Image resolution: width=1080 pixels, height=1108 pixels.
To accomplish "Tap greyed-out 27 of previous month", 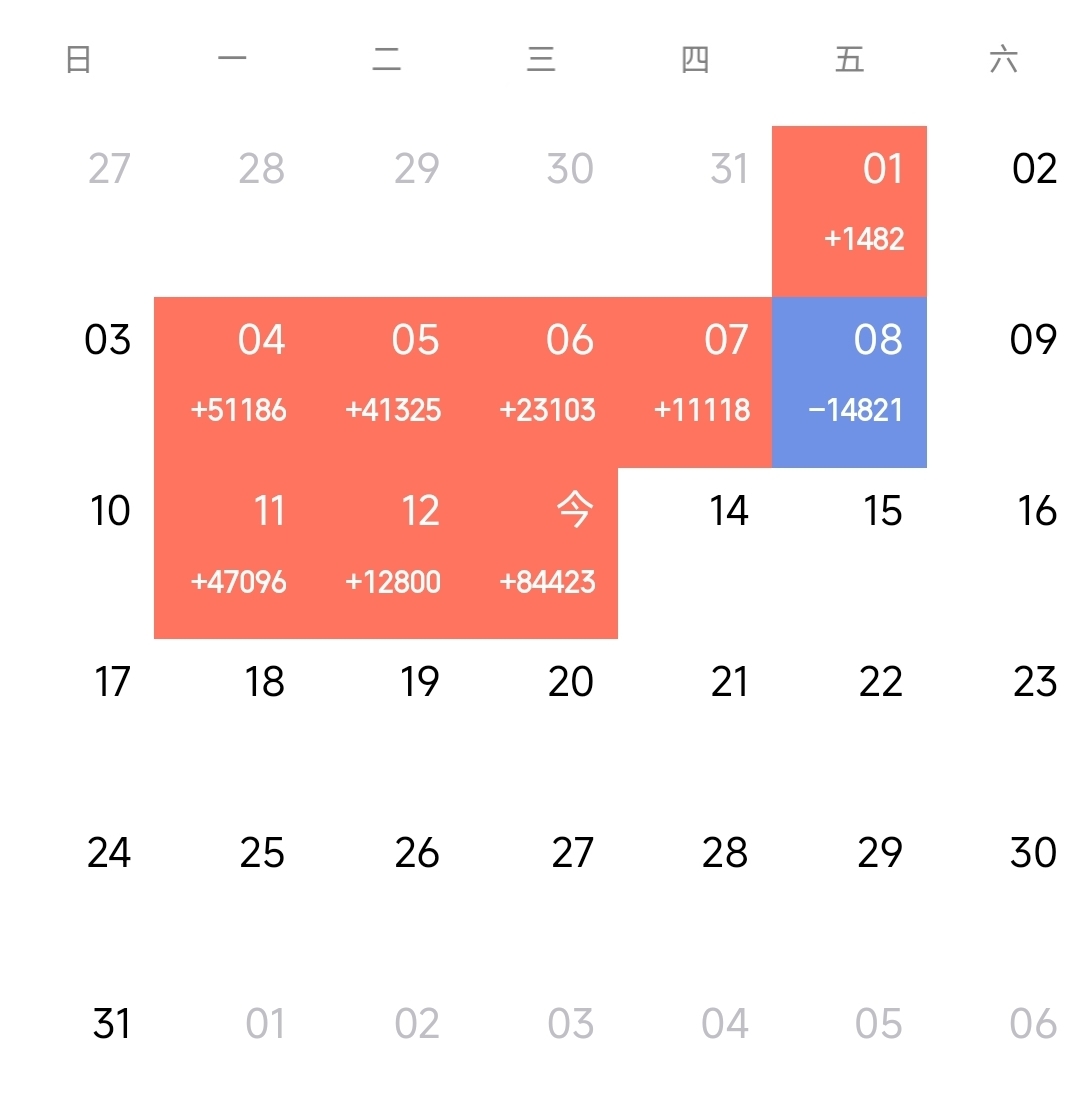I will coord(108,169).
